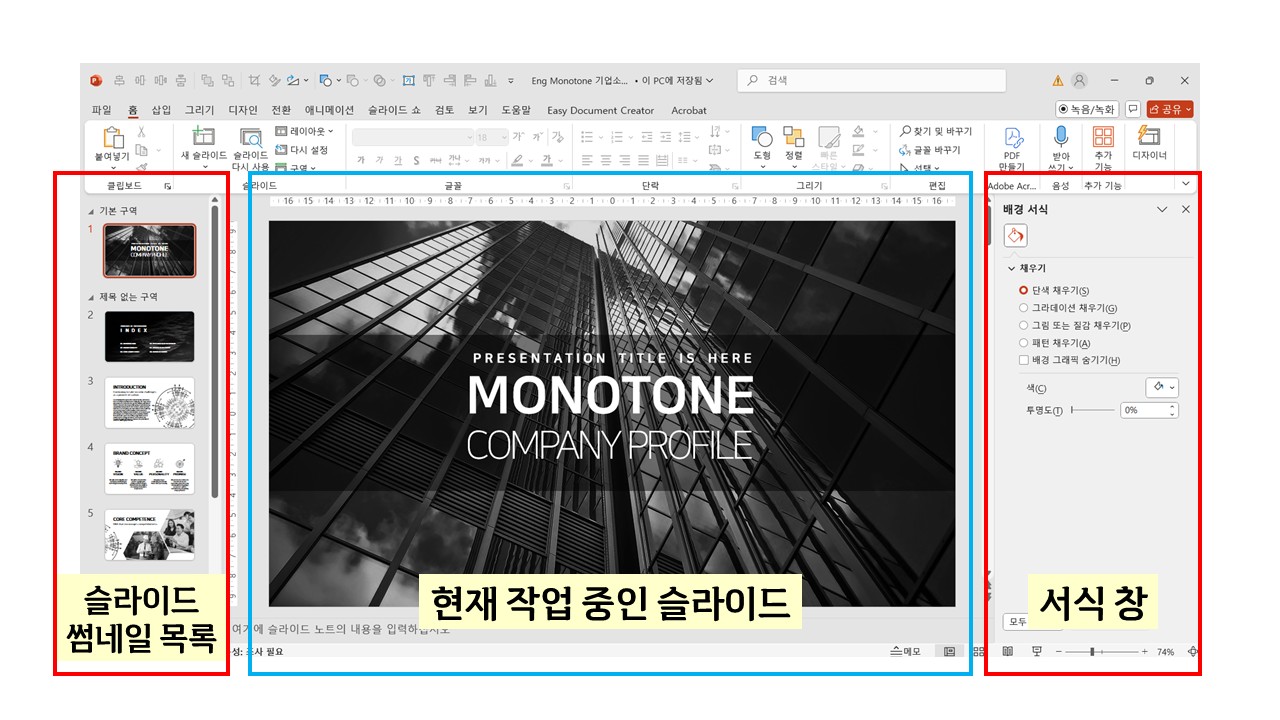This screenshot has height=720, width=1280.
Task: Start slide show from status bar icon
Action: point(1037,651)
